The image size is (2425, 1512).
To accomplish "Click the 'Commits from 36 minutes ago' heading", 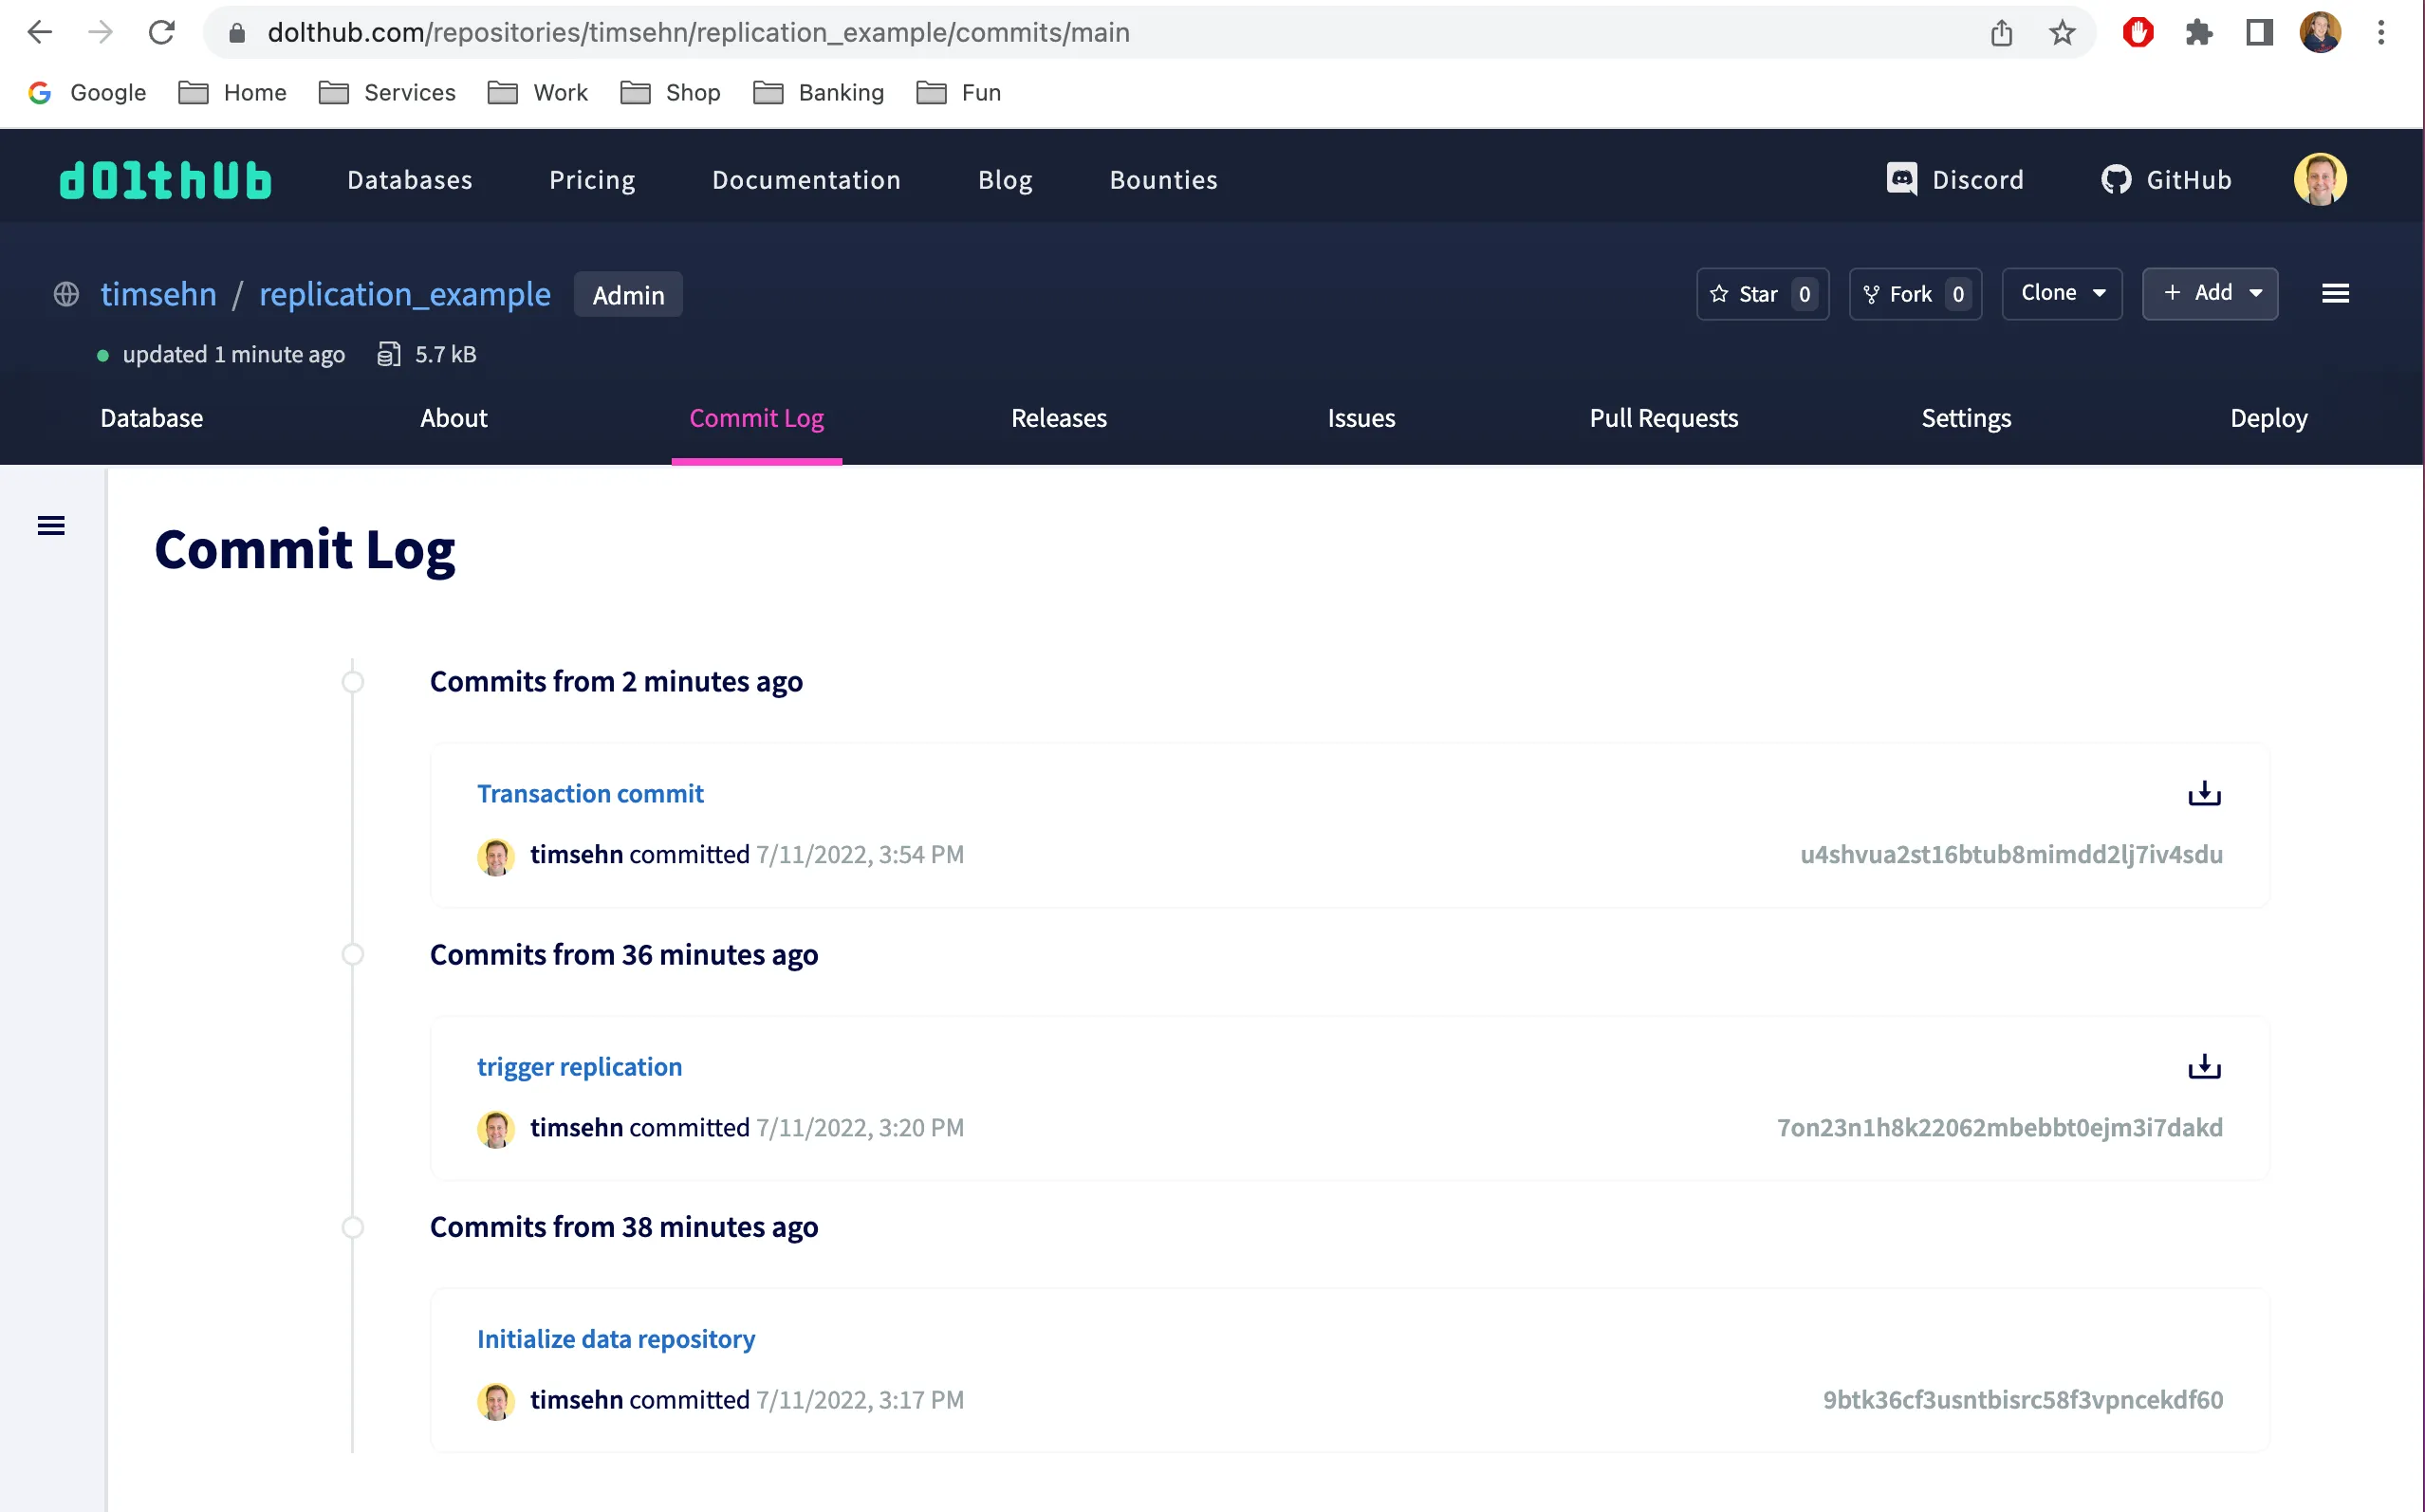I will [624, 954].
